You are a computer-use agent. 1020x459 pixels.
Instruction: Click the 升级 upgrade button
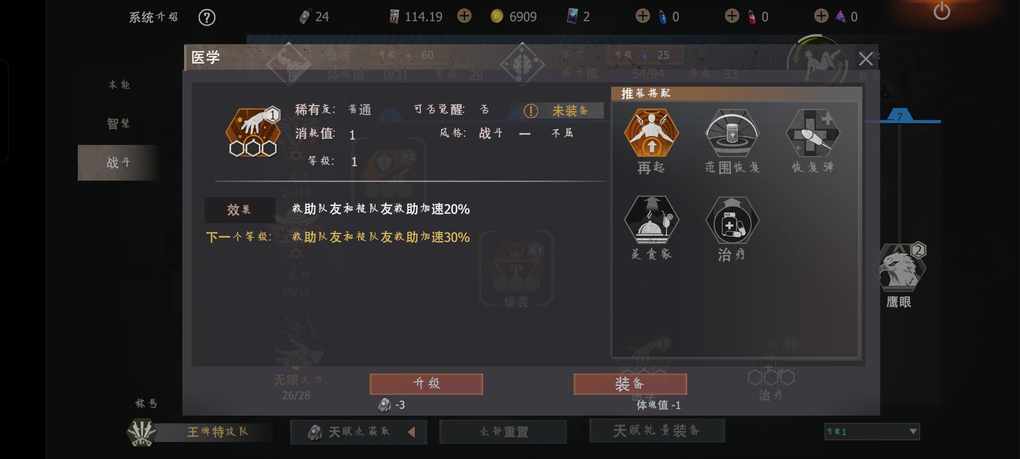(x=426, y=384)
